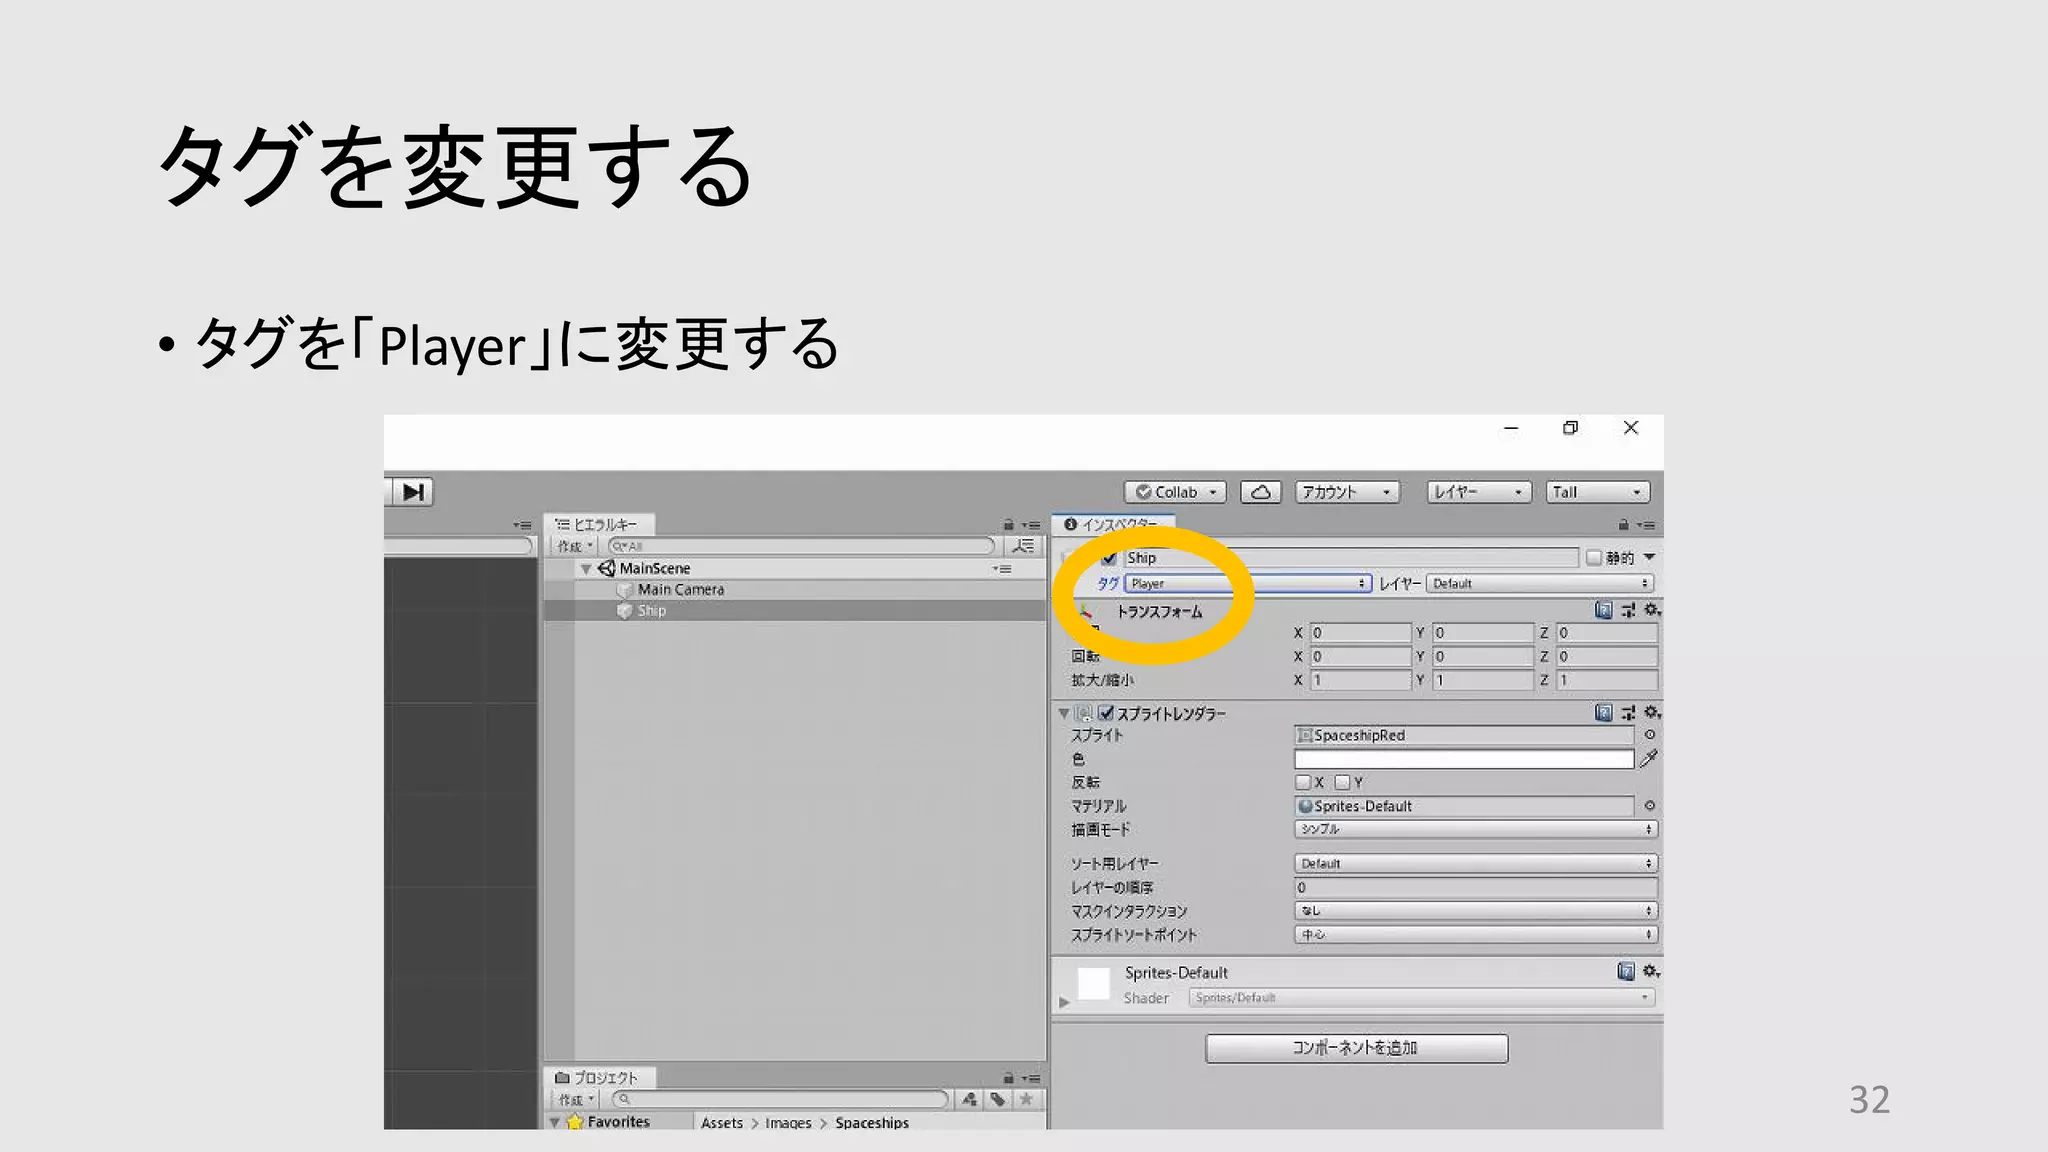The height and width of the screenshot is (1152, 2048).
Task: Select Main Camera in the Hierarchy
Action: coord(681,590)
